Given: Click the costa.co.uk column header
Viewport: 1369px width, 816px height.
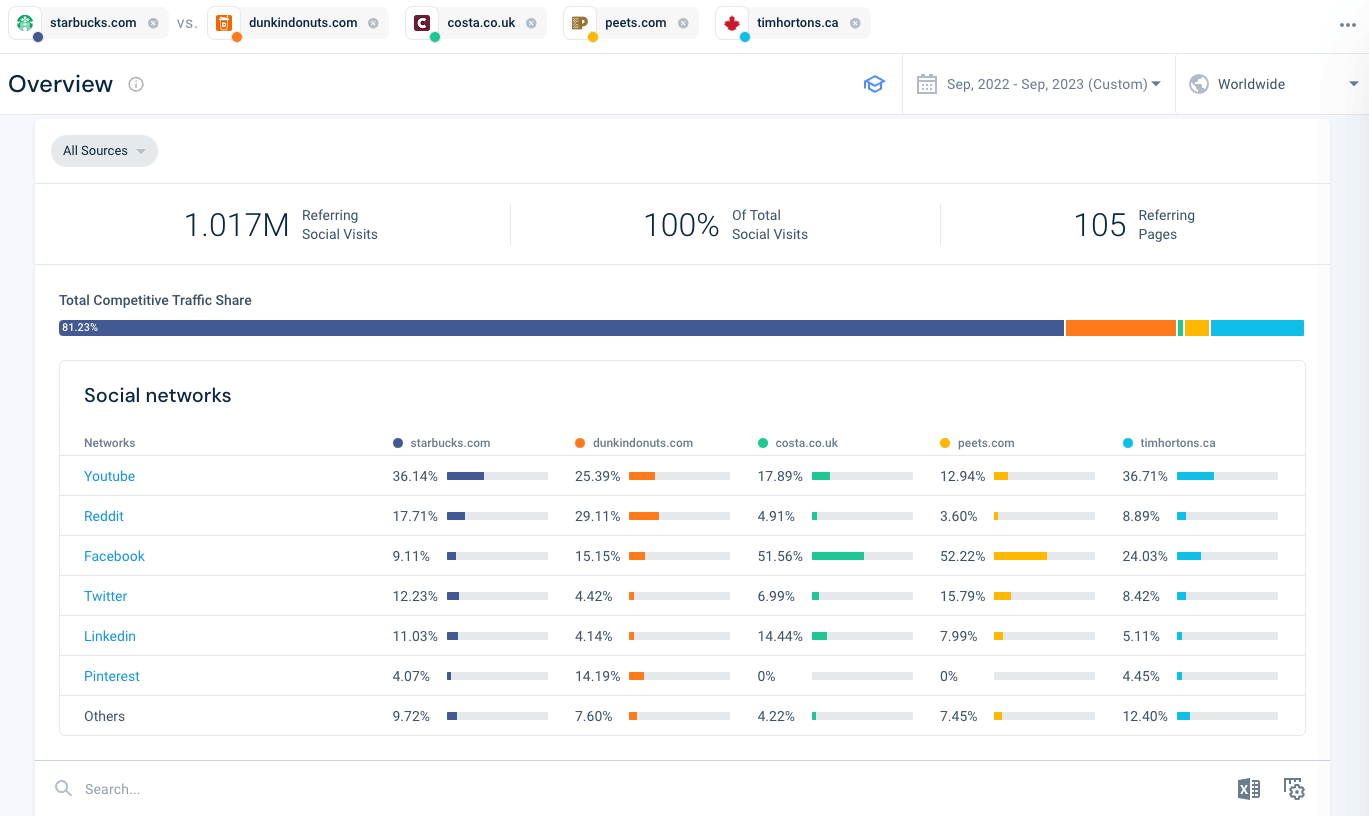Looking at the screenshot, I should pos(798,443).
